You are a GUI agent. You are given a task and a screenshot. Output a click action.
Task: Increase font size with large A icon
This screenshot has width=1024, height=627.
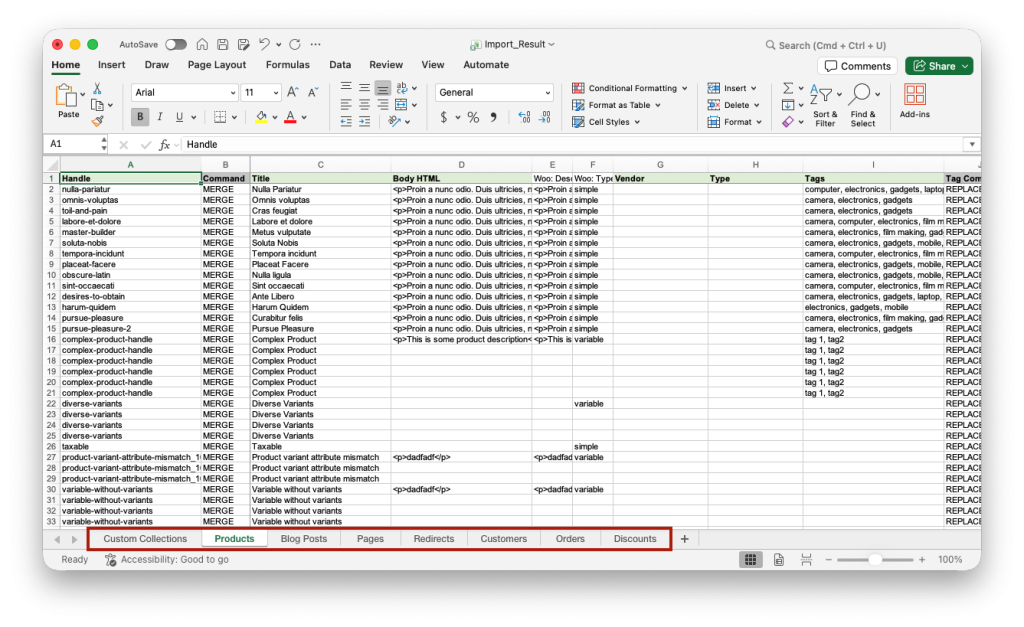pos(293,92)
